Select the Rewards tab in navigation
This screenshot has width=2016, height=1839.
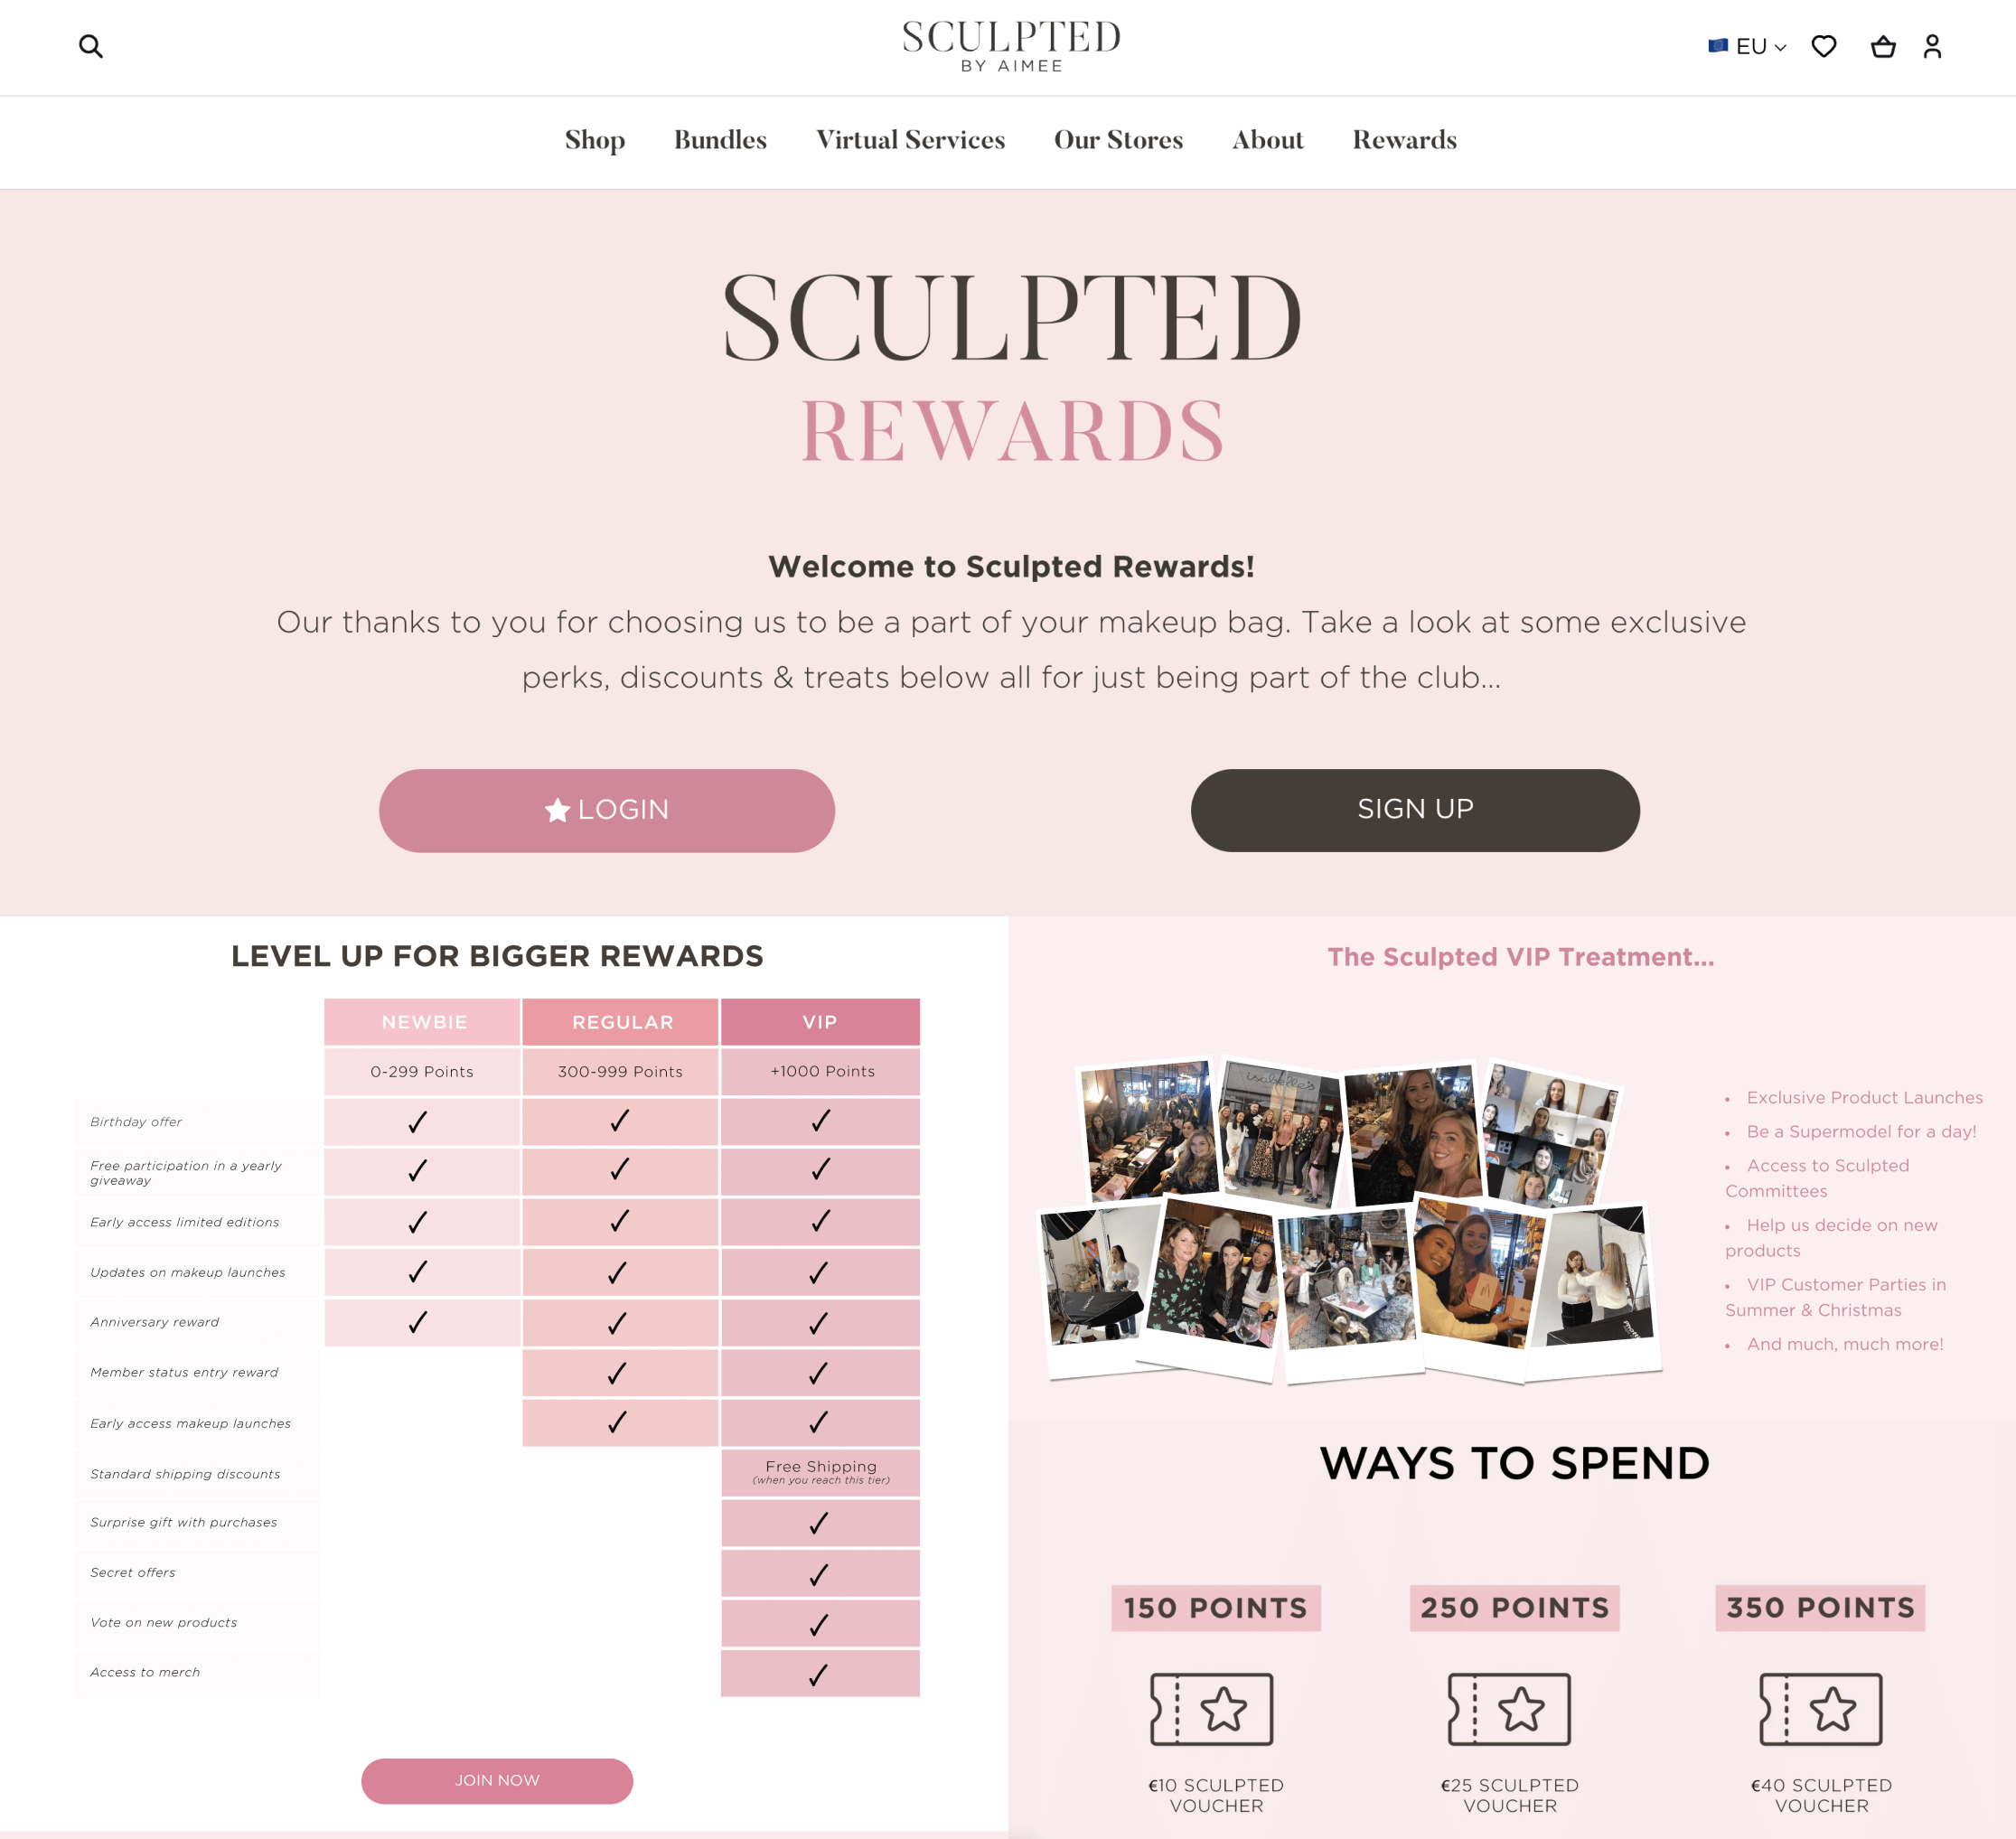[1403, 140]
